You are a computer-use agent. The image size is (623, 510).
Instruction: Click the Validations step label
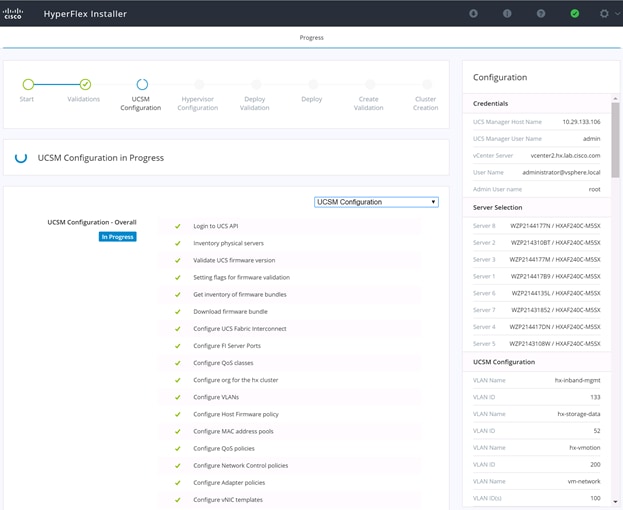coord(83,99)
